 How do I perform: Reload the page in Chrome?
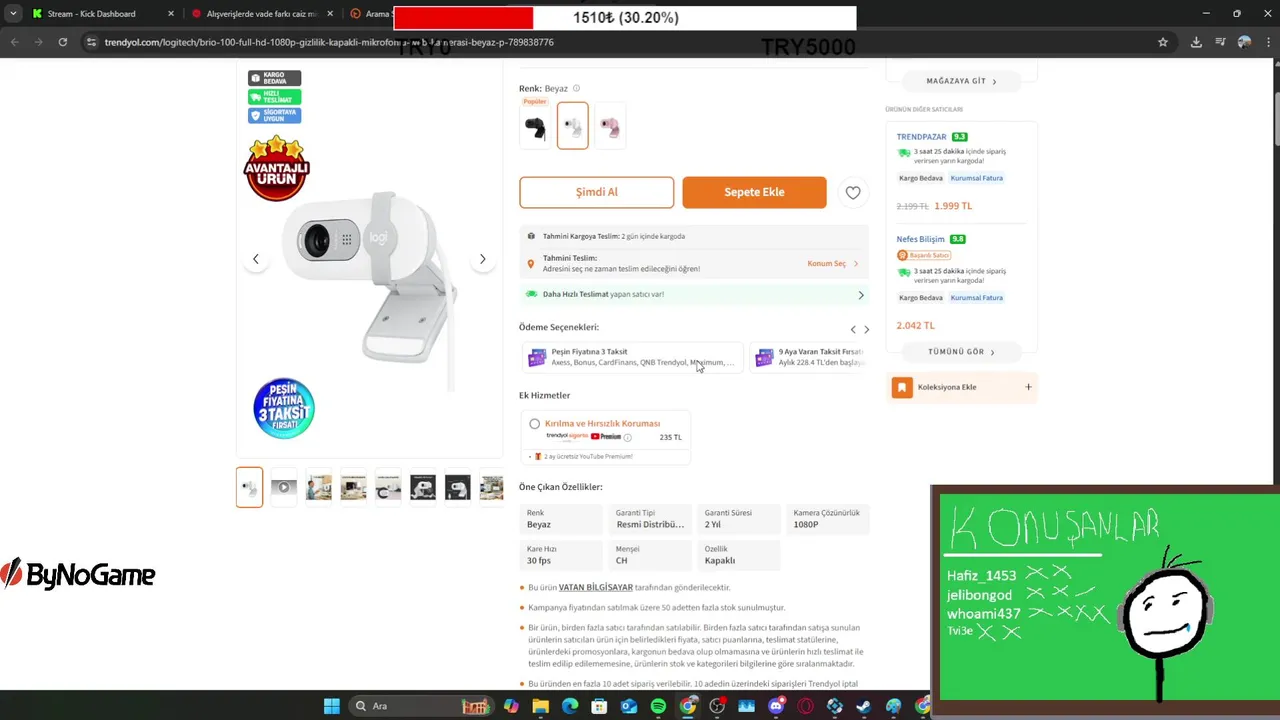[x=63, y=42]
